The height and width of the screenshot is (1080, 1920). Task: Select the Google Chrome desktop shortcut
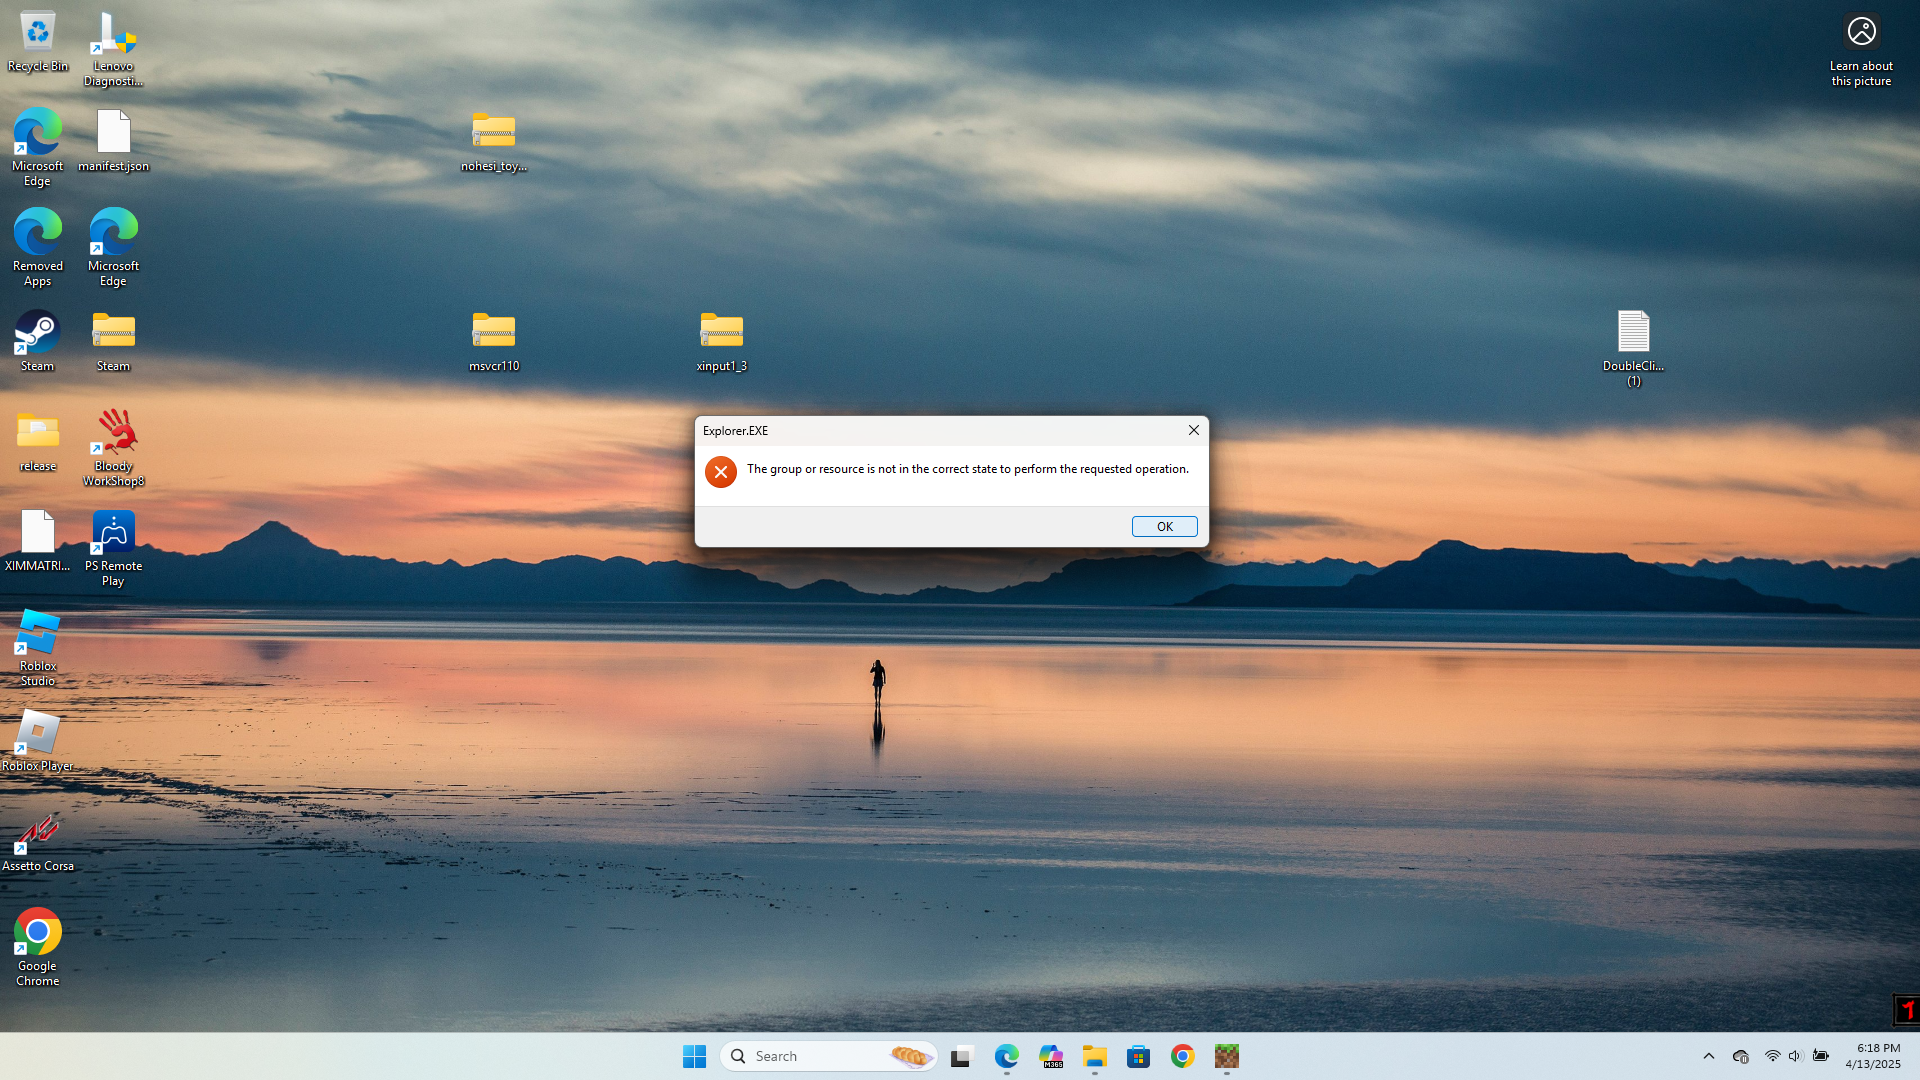point(38,933)
